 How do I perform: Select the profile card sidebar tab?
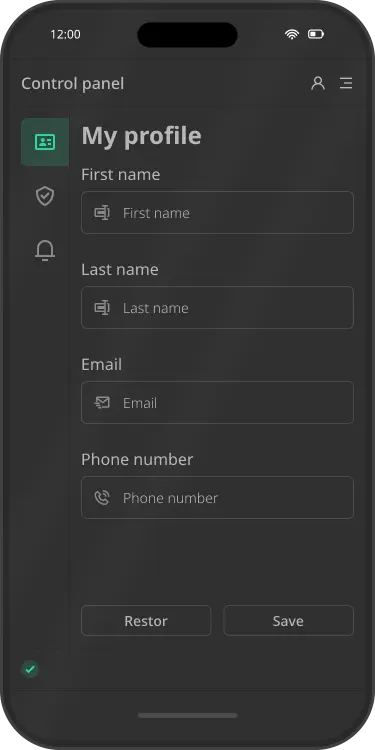pos(45,142)
